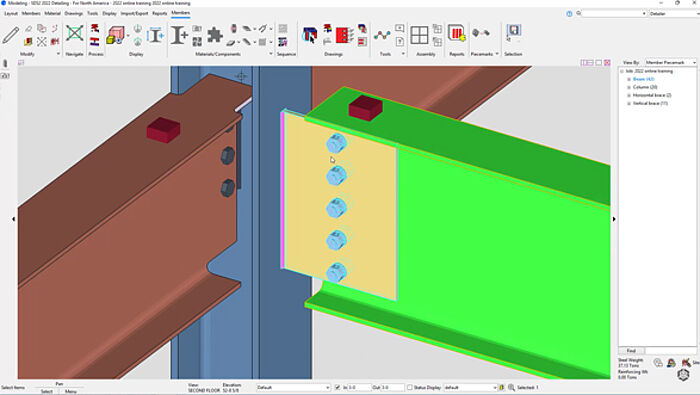Expand the Beam node in tree
The image size is (700, 395).
[629, 79]
